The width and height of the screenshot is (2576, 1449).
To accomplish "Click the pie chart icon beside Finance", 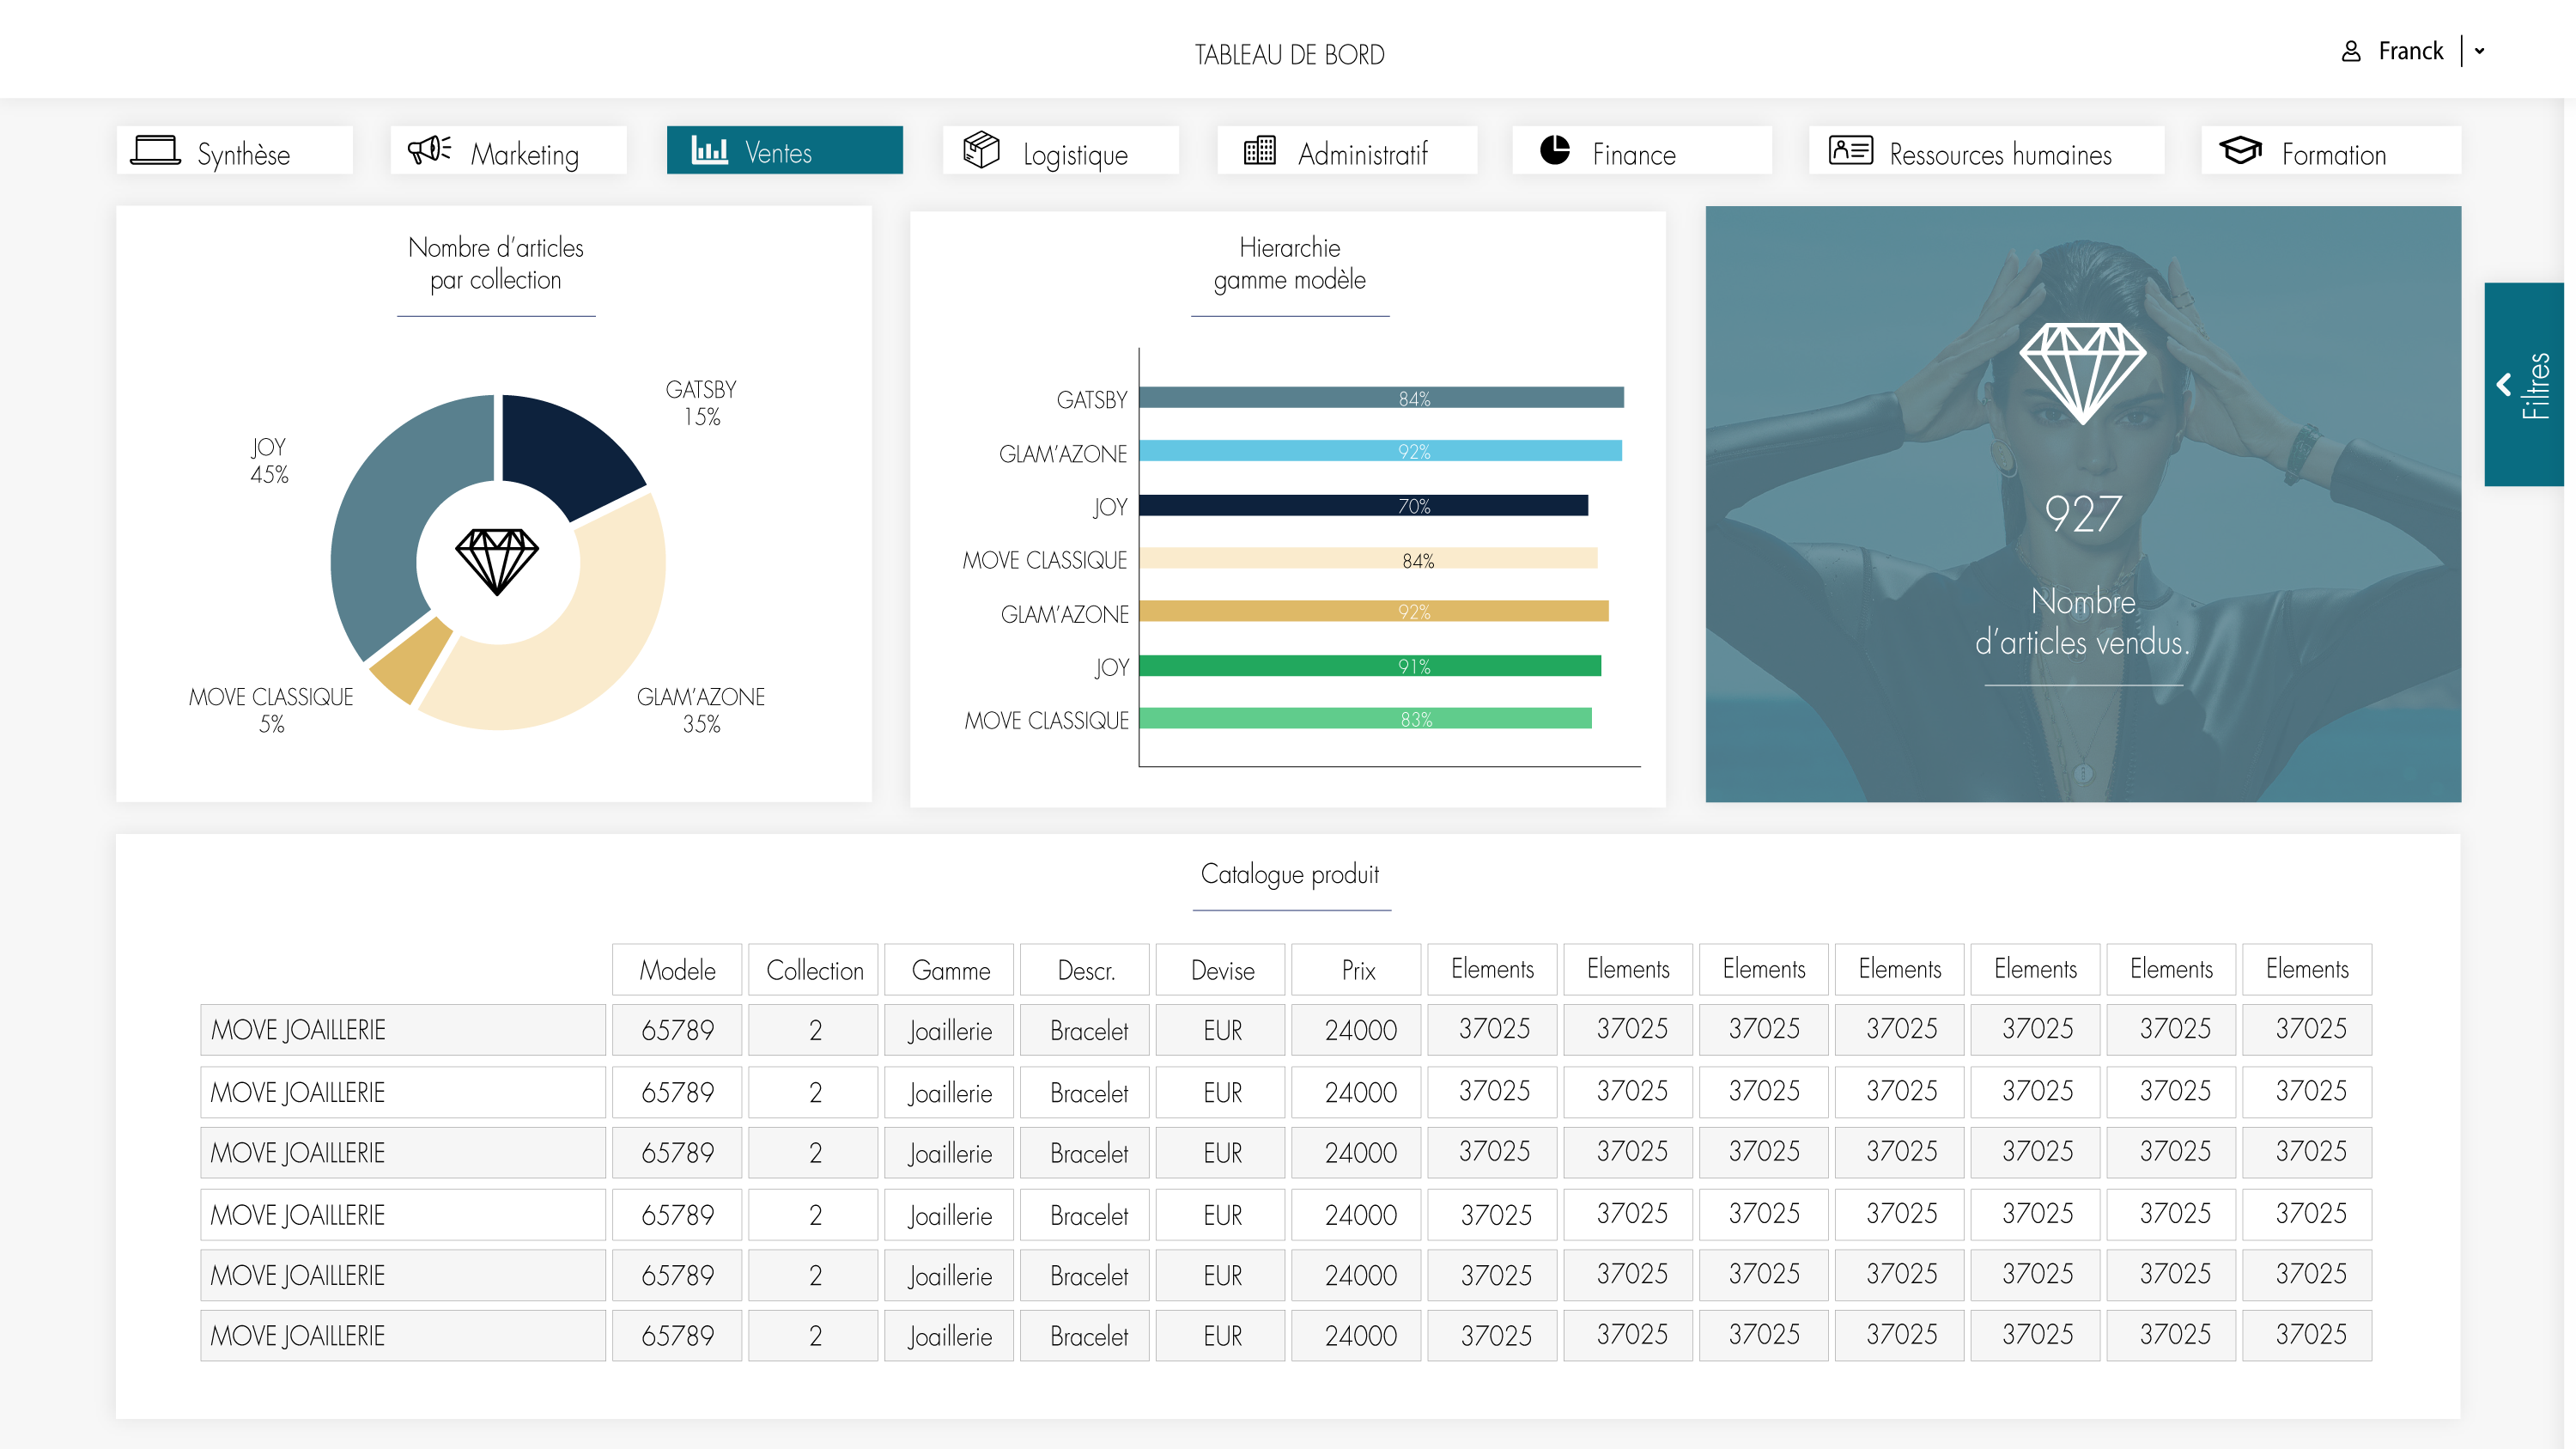I will pos(1555,150).
